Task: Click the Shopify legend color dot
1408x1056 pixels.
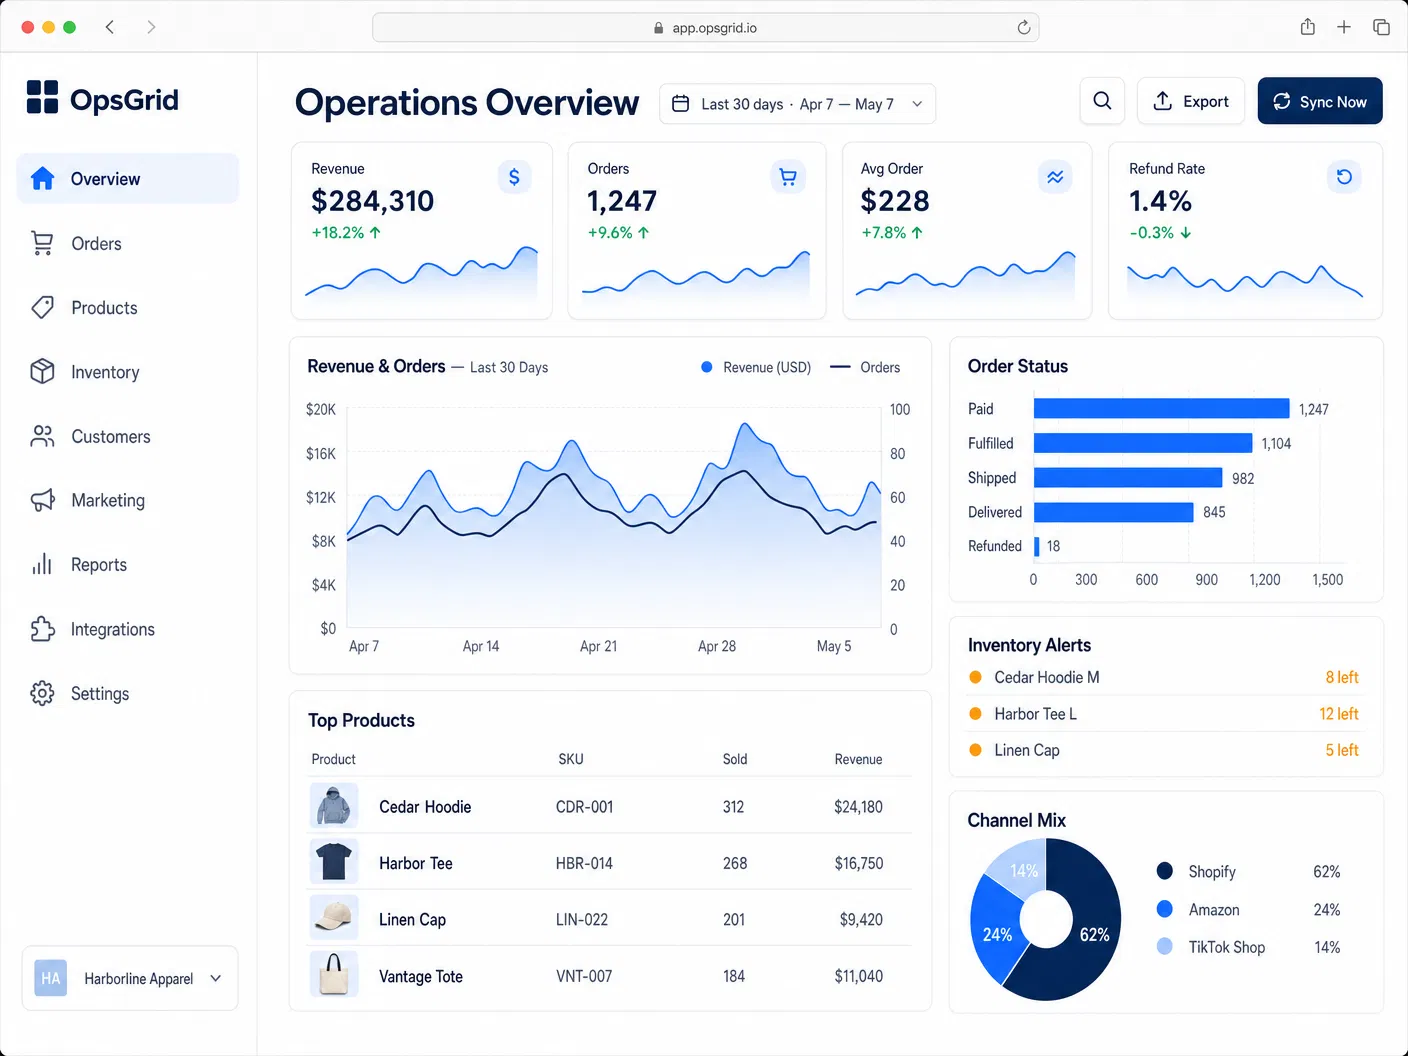Action: [1164, 871]
